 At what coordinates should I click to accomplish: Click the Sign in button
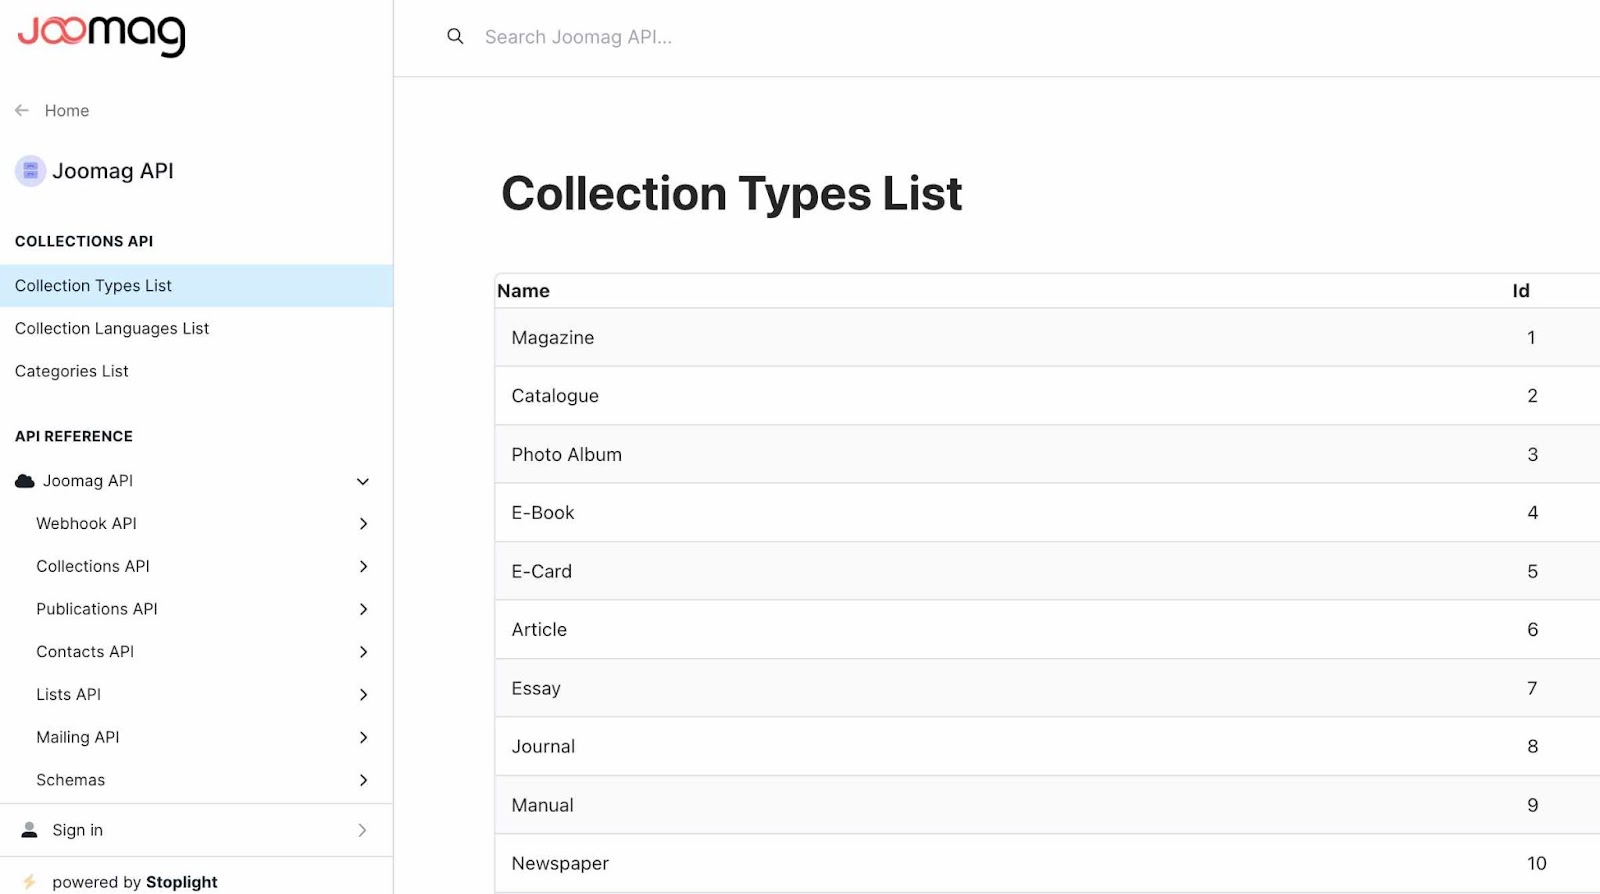pos(78,830)
